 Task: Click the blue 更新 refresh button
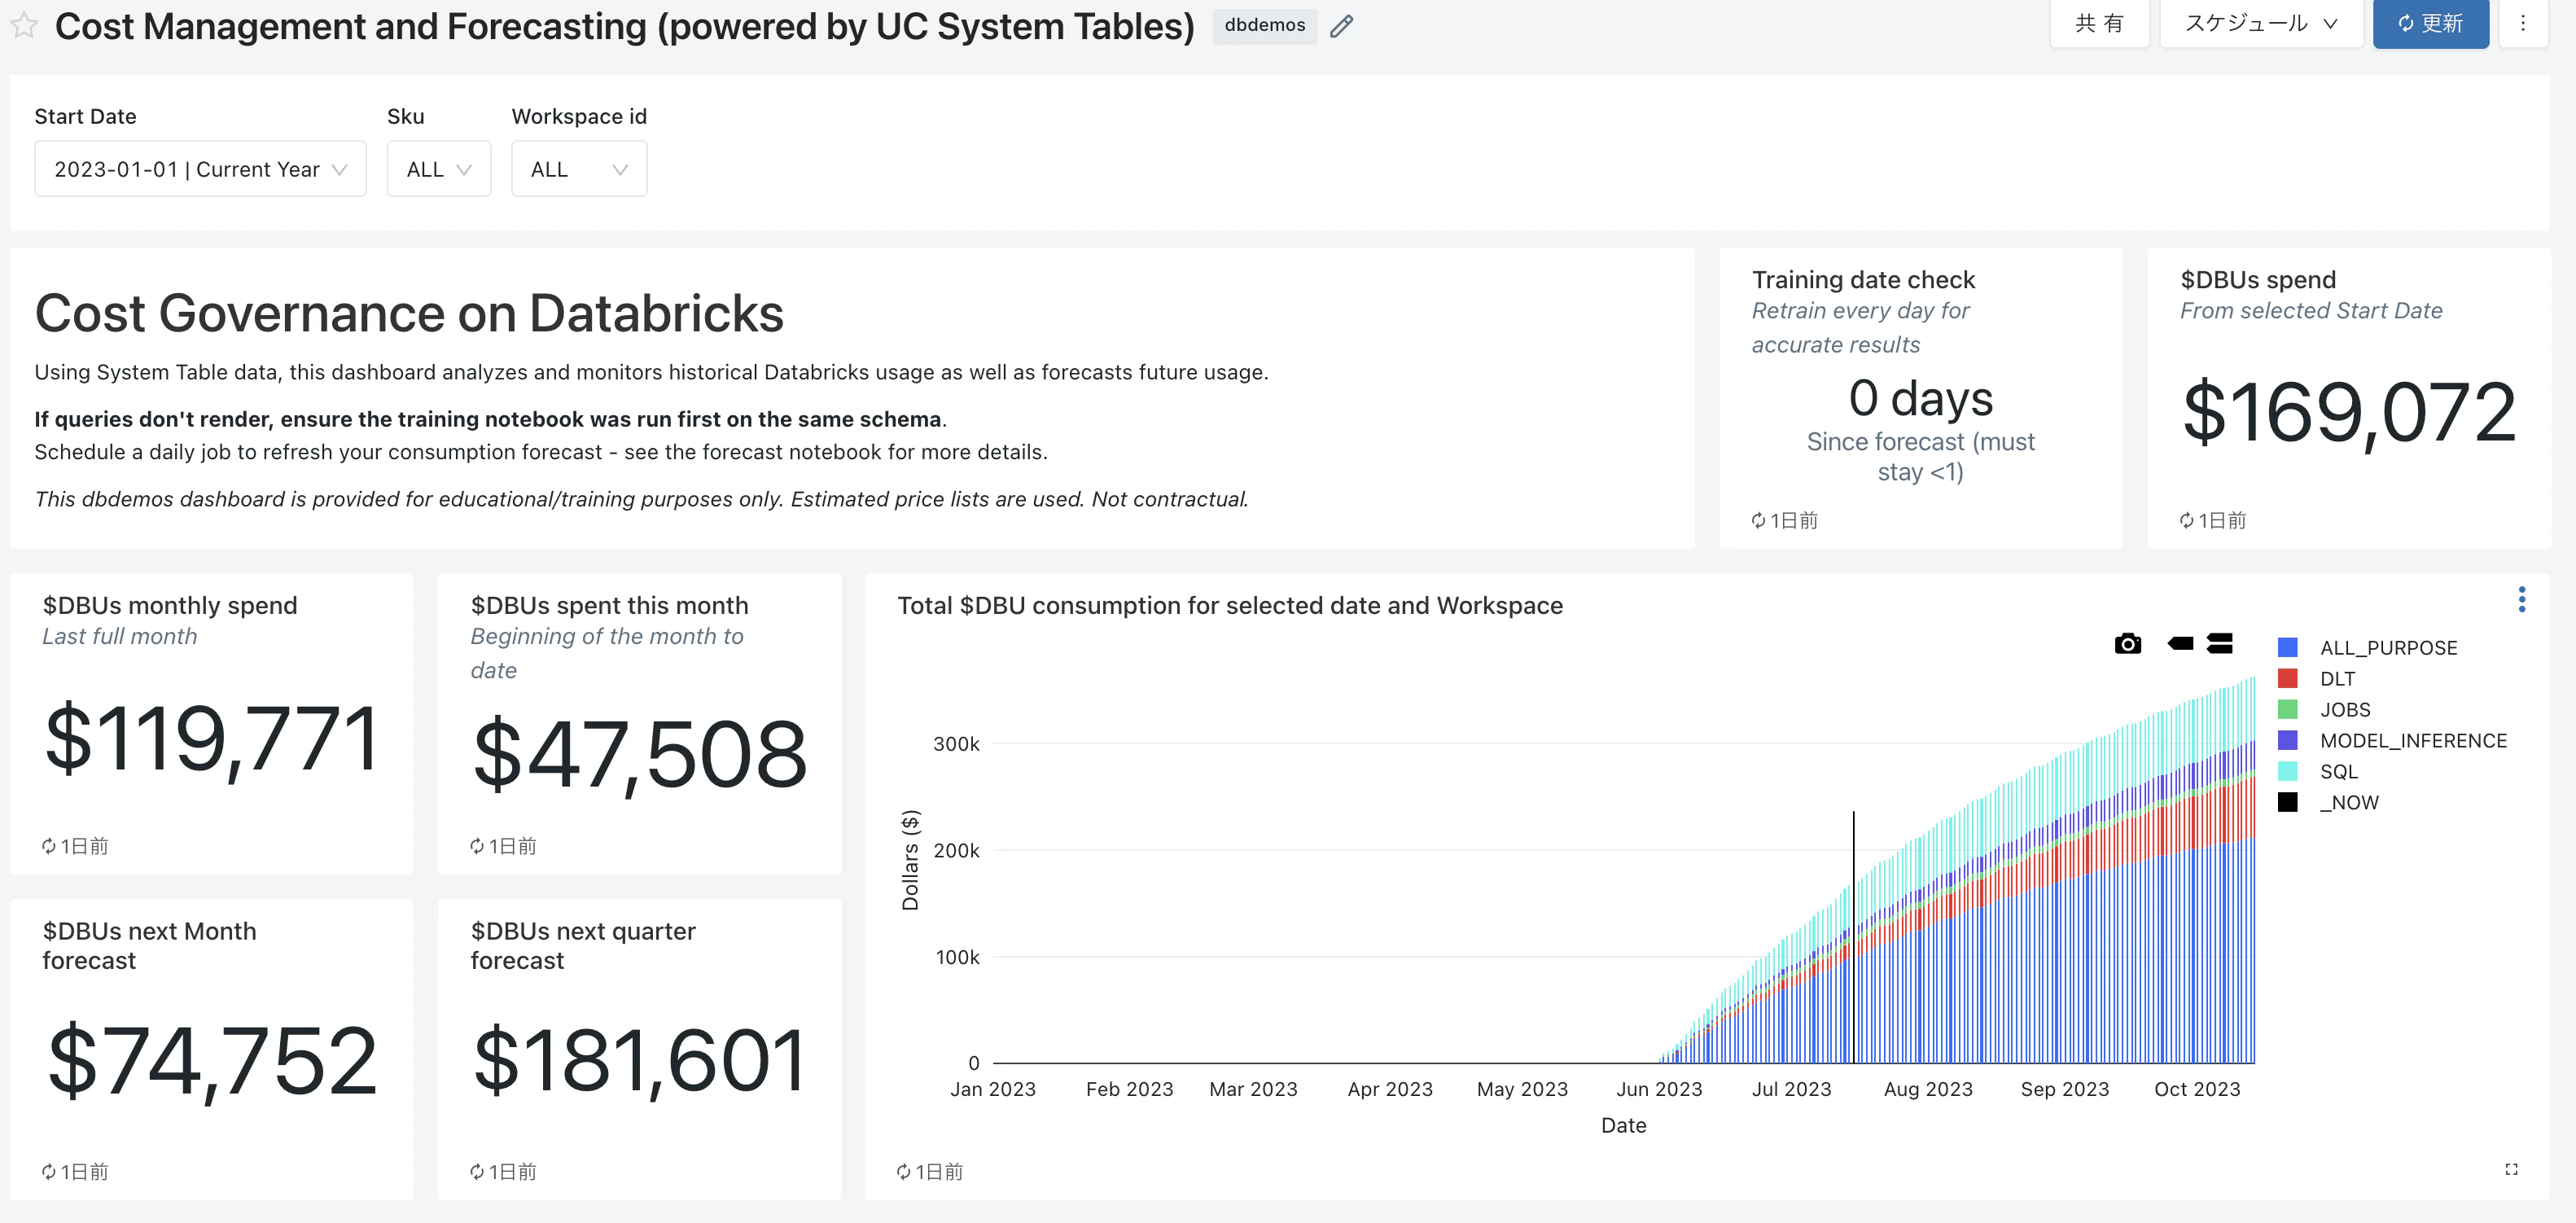pos(2430,23)
